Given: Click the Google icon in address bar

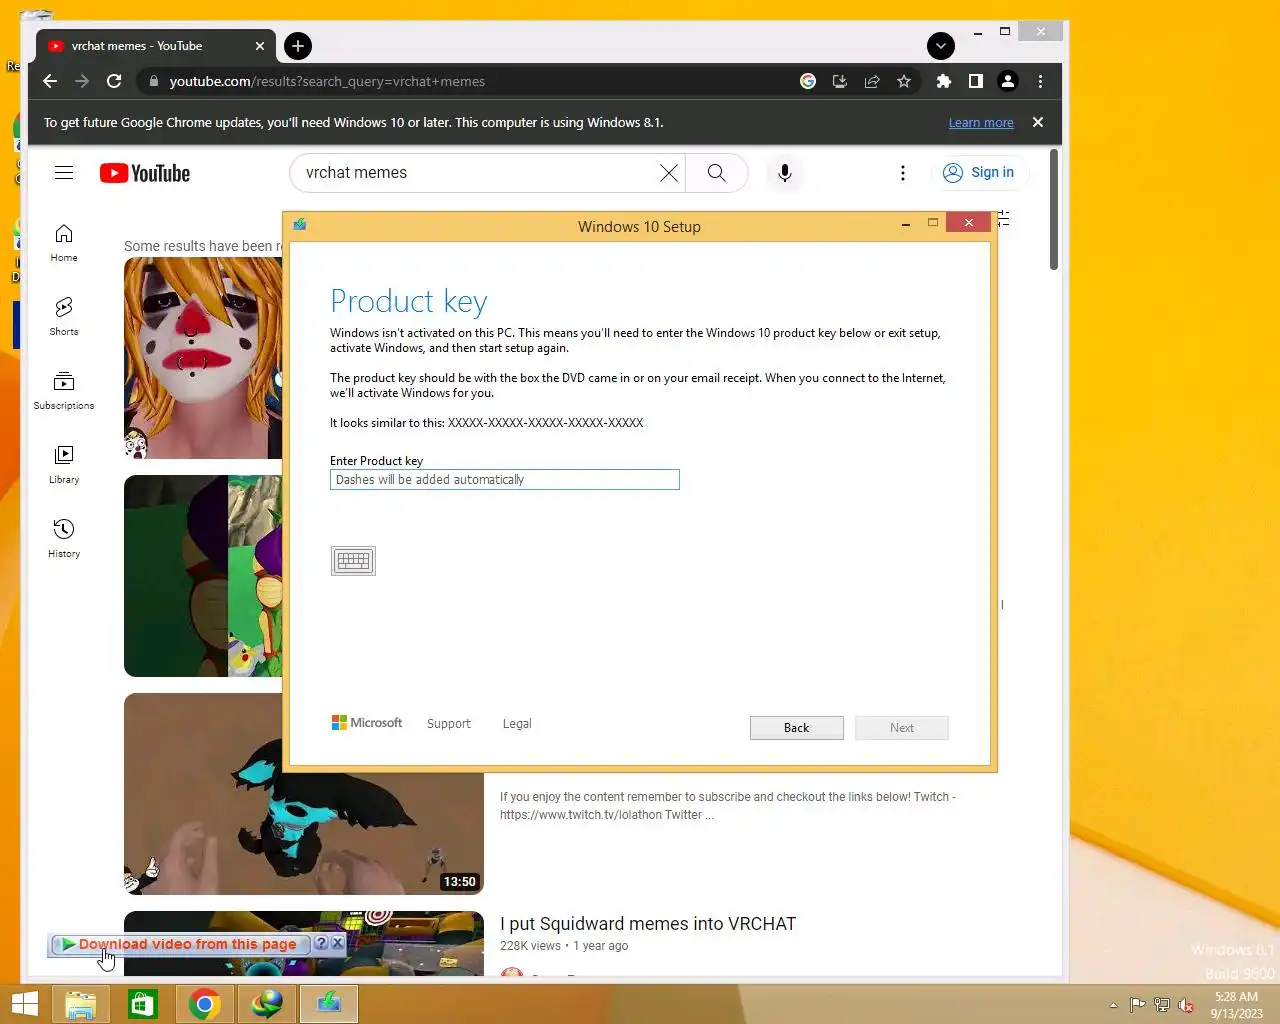Looking at the screenshot, I should (x=808, y=81).
